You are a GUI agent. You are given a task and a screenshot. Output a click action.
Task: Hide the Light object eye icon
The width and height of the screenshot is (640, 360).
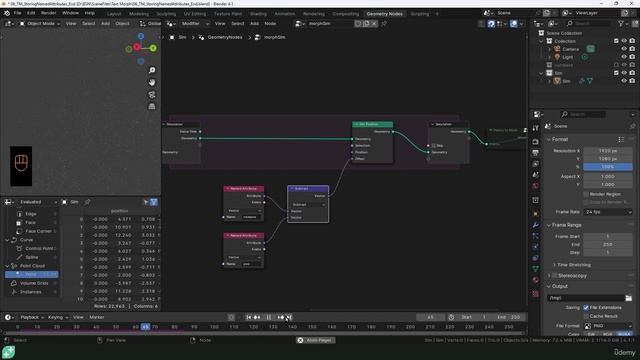click(x=624, y=57)
